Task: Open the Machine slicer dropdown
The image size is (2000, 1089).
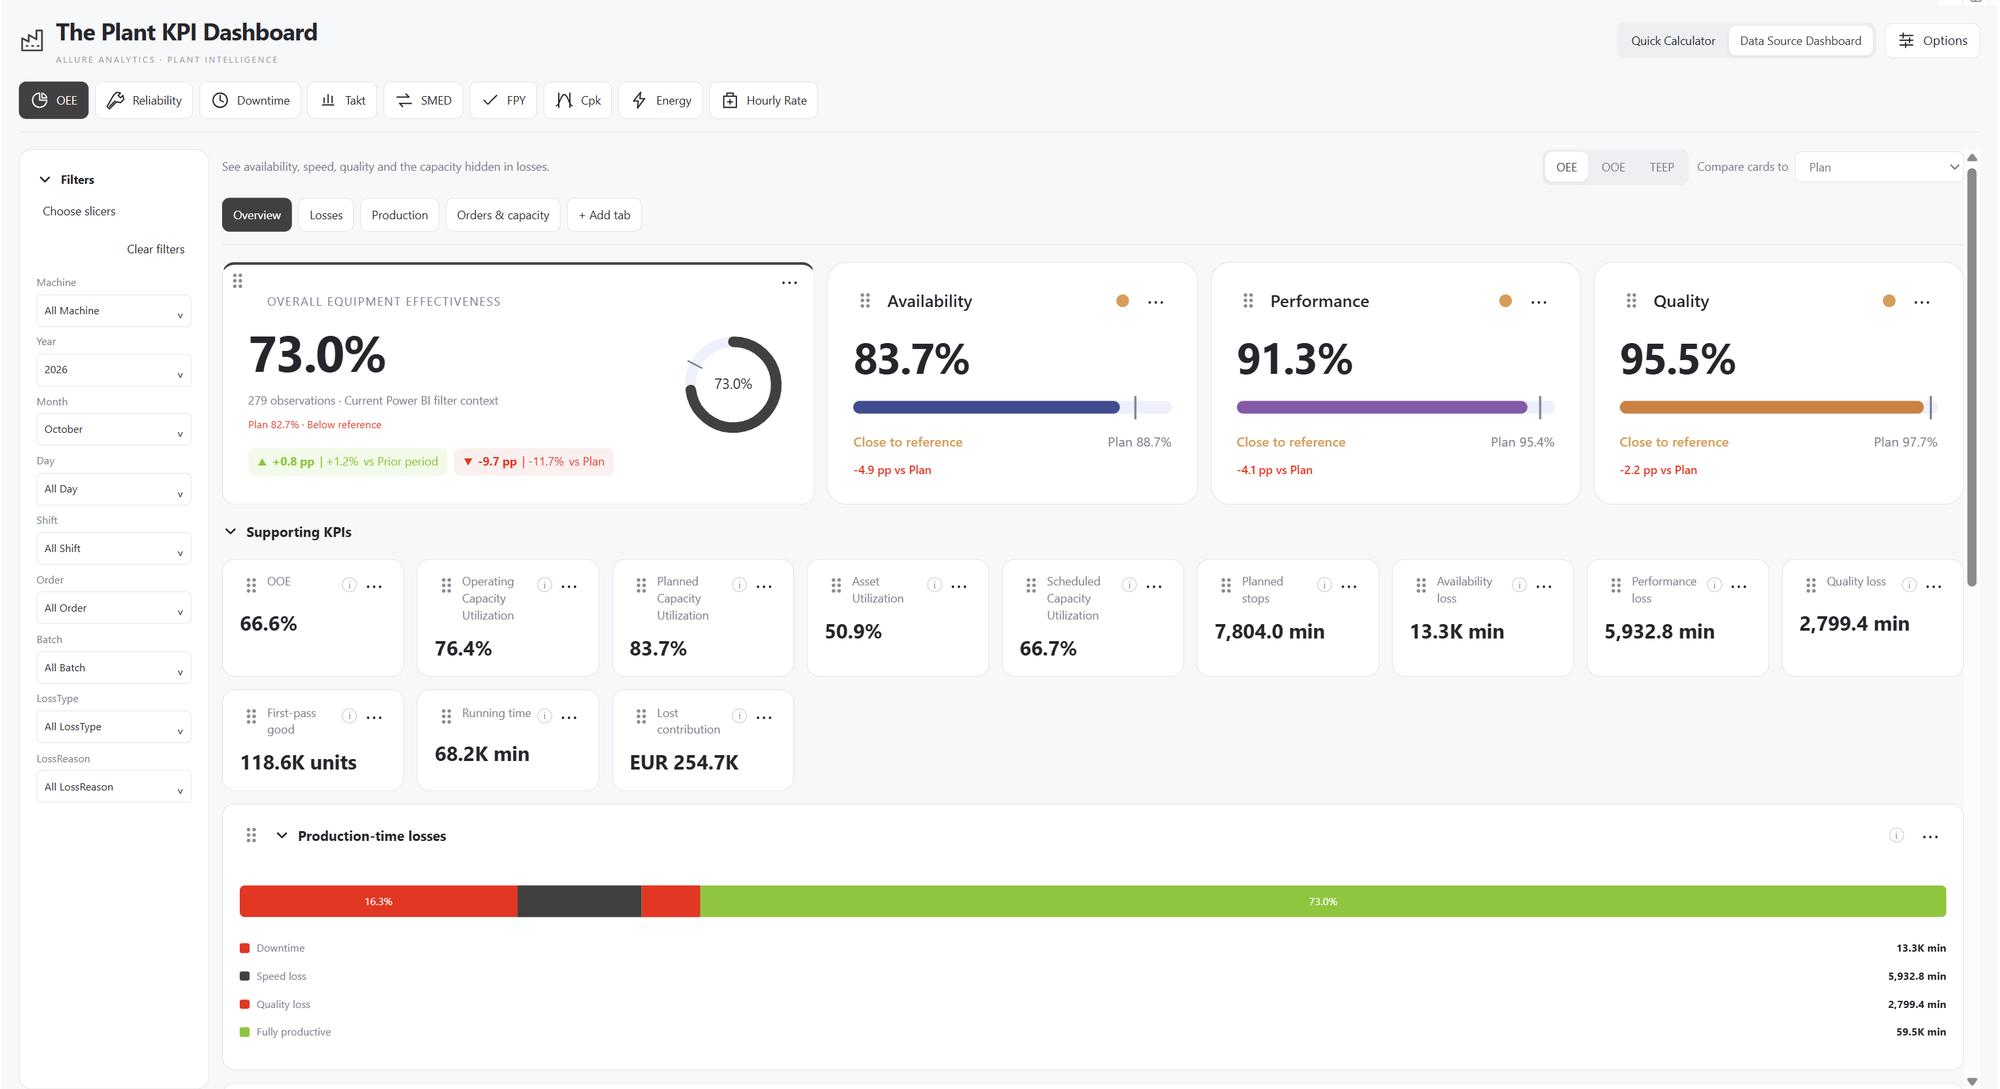Action: (x=113, y=311)
